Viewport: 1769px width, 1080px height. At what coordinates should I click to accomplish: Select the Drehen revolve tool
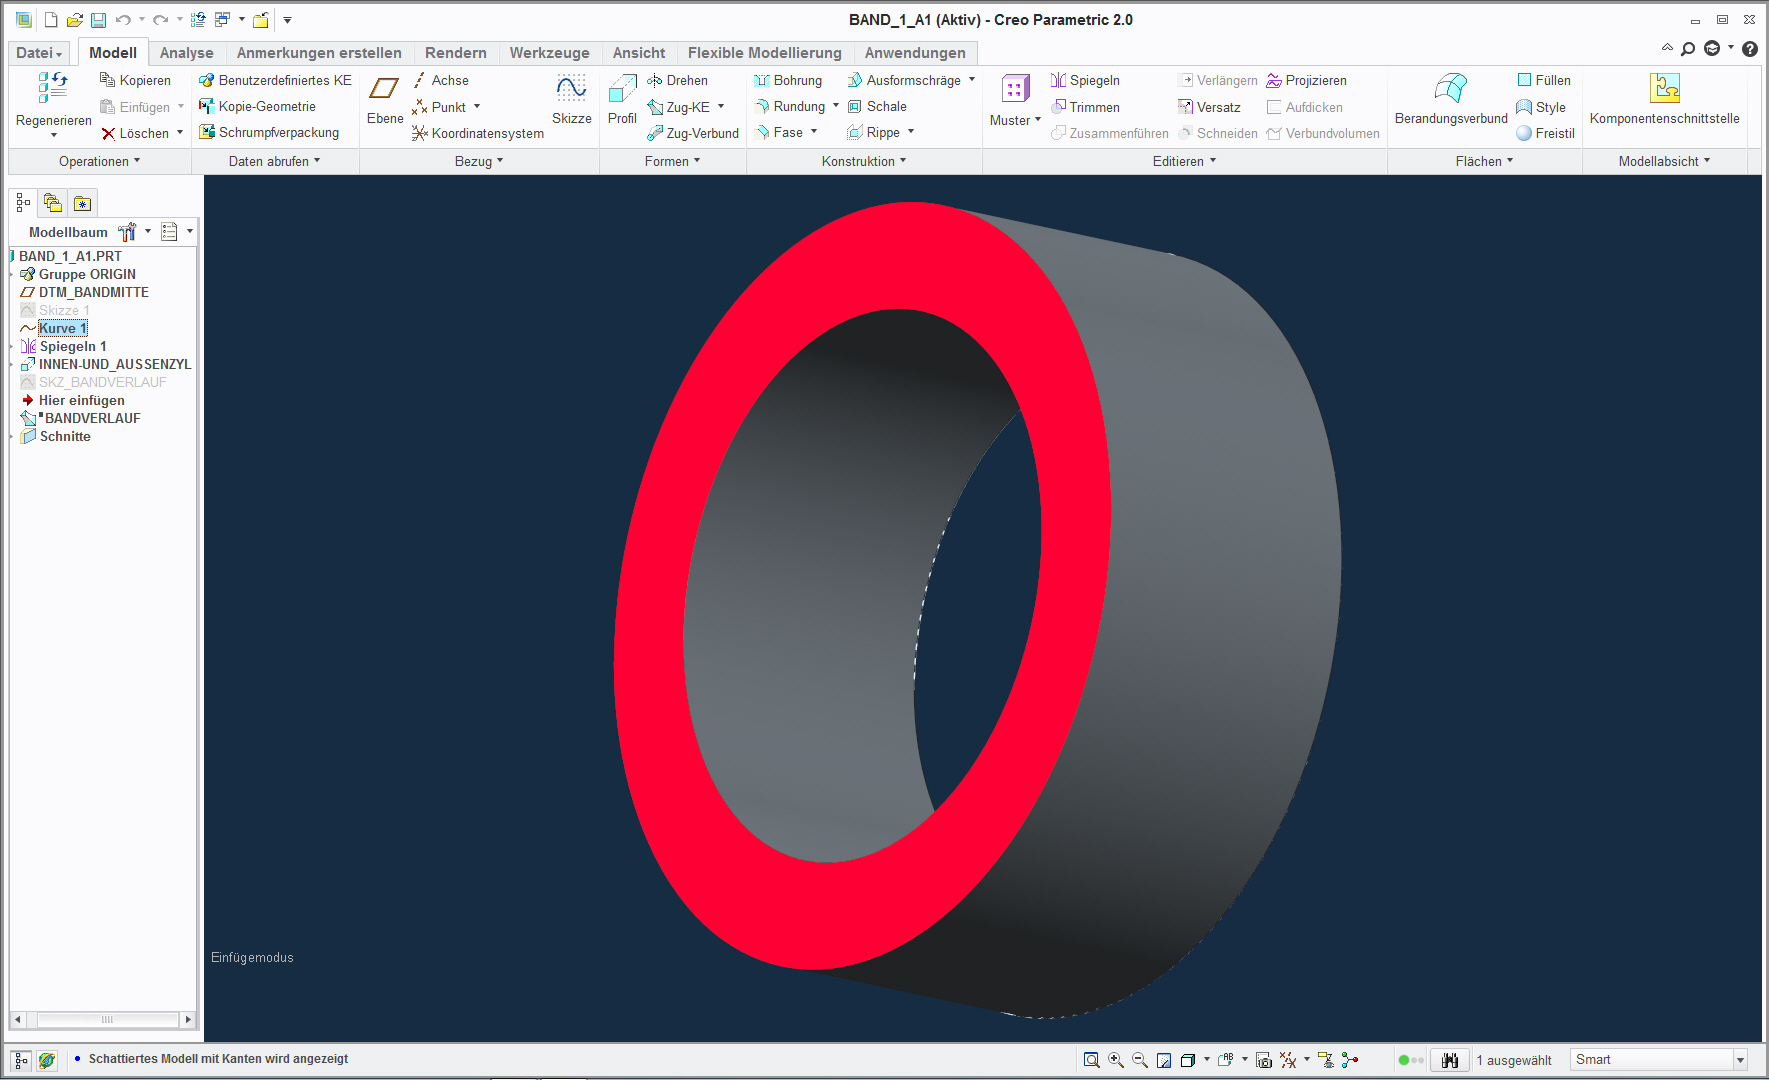click(x=677, y=80)
